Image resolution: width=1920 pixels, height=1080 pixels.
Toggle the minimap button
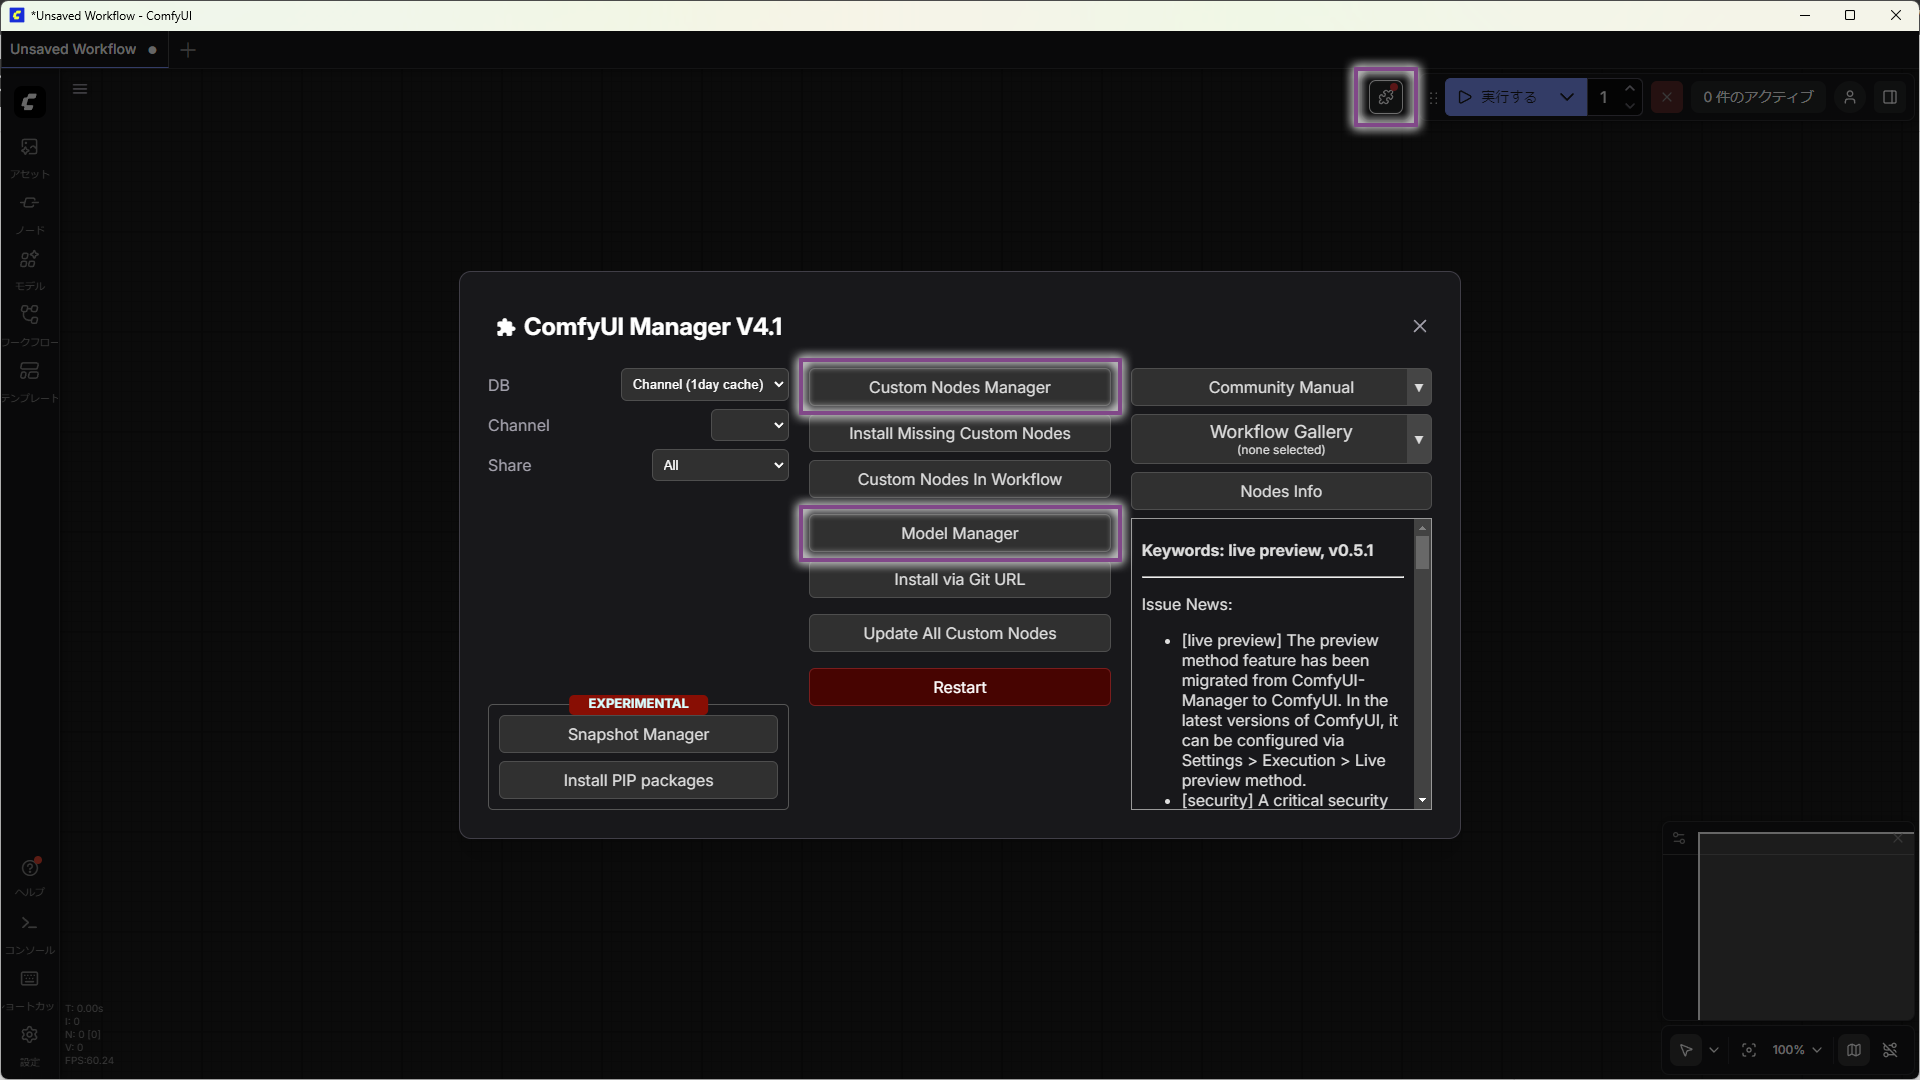click(x=1854, y=1050)
